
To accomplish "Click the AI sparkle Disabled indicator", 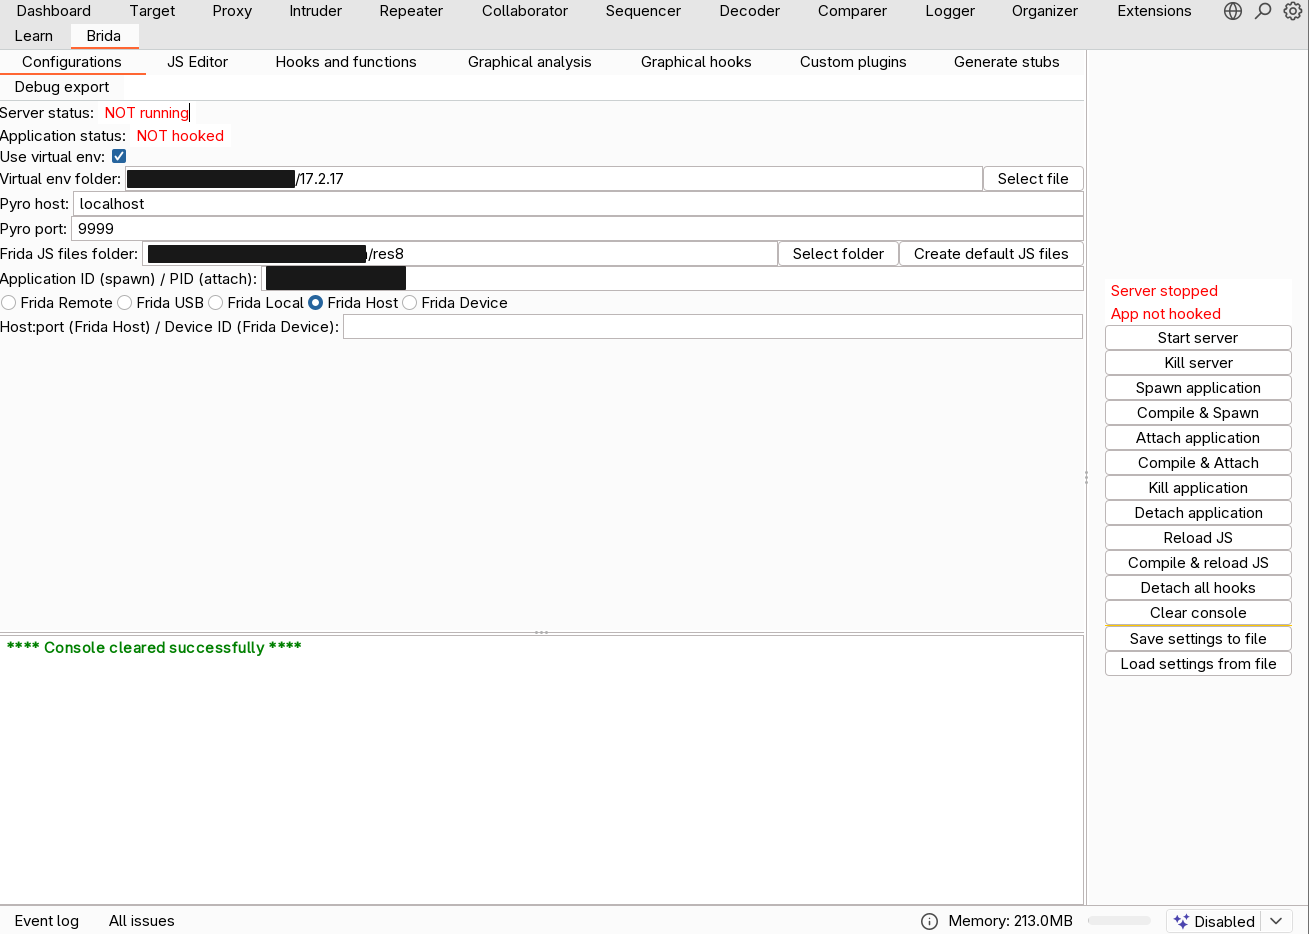I will tap(1214, 921).
